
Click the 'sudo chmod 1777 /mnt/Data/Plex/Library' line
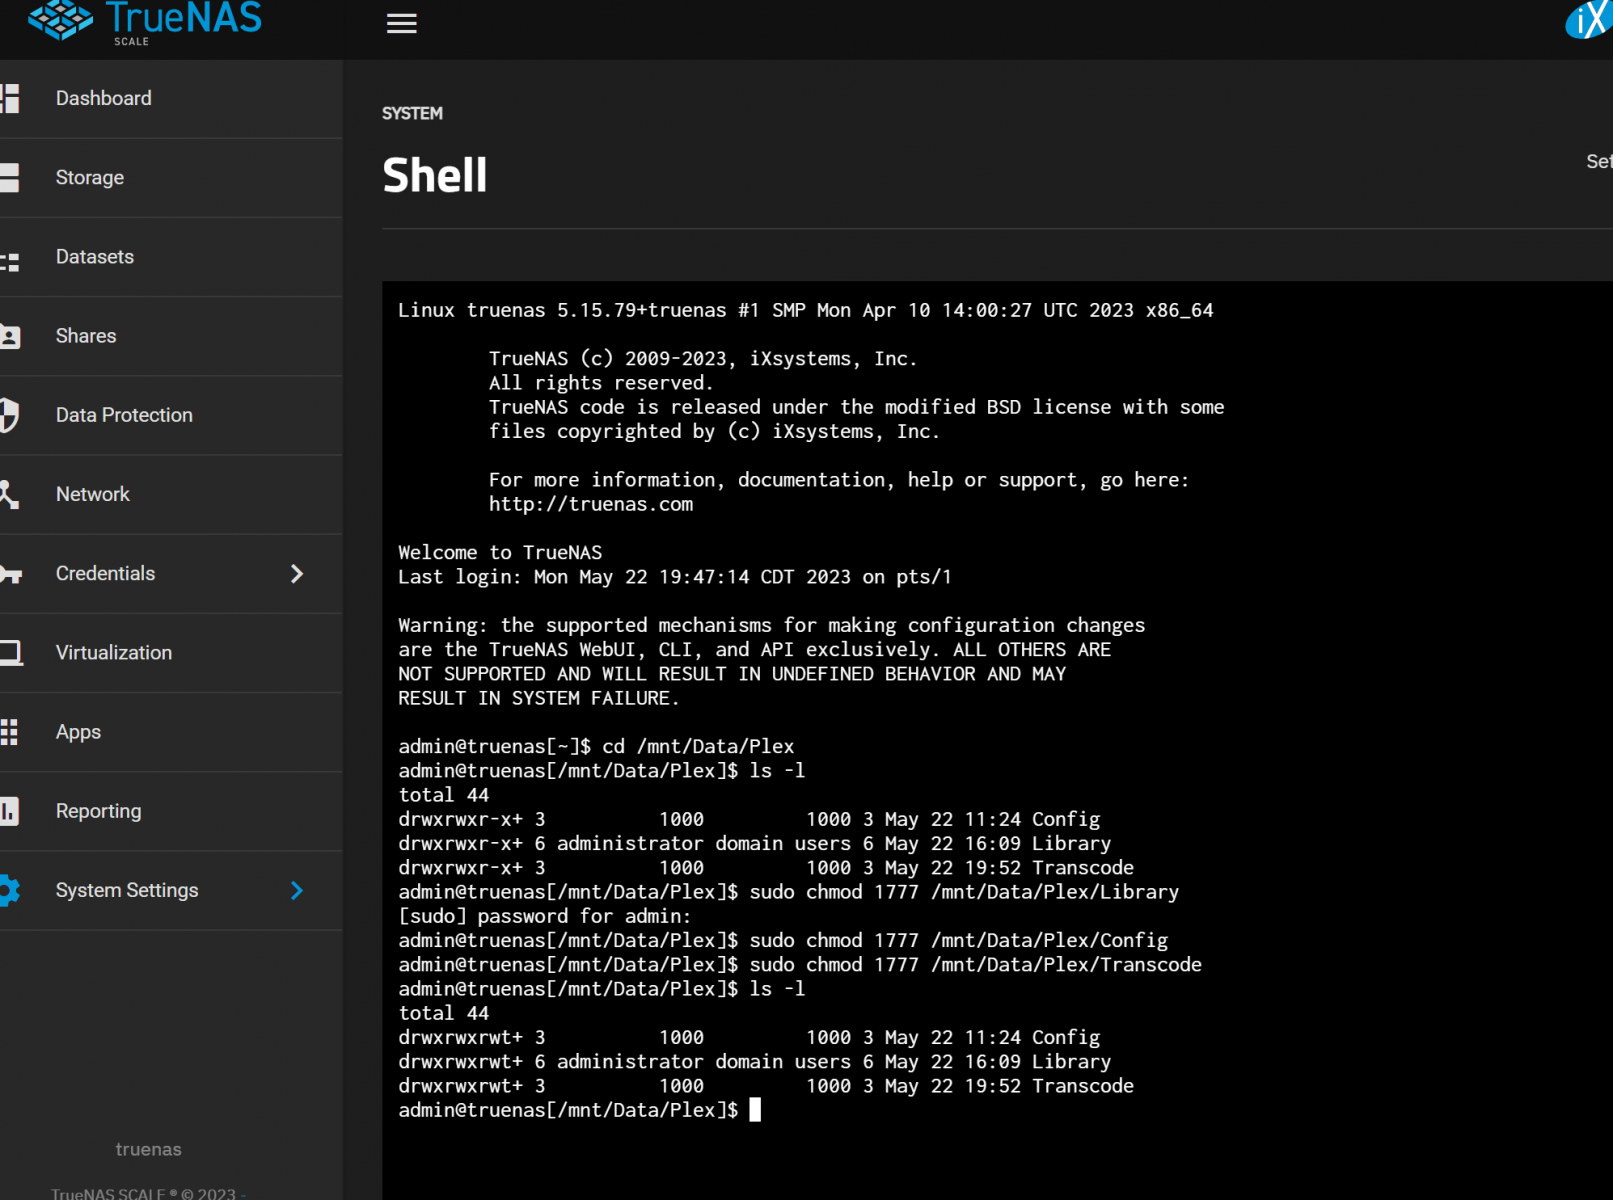click(789, 892)
